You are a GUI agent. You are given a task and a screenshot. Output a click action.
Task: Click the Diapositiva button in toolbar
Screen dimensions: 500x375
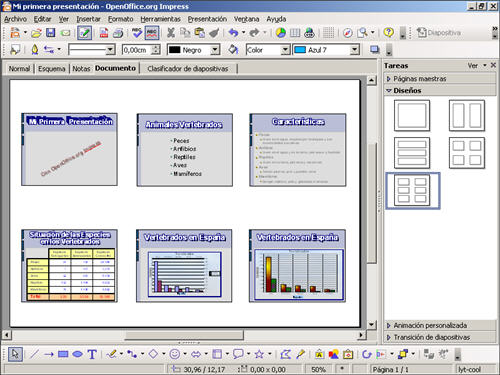pyautogui.click(x=439, y=33)
